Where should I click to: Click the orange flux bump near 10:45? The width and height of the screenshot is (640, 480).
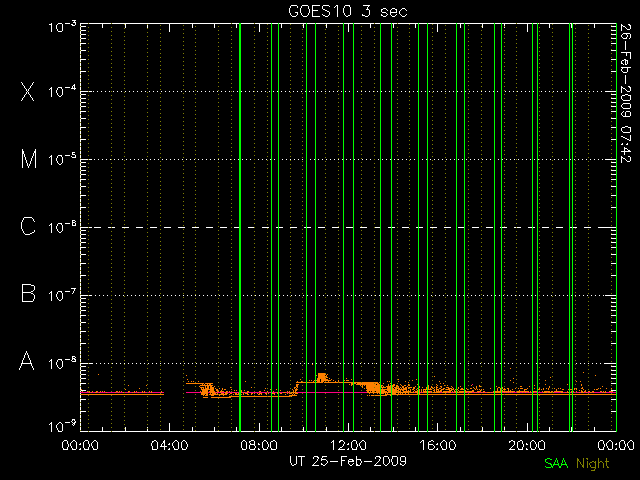click(x=322, y=378)
